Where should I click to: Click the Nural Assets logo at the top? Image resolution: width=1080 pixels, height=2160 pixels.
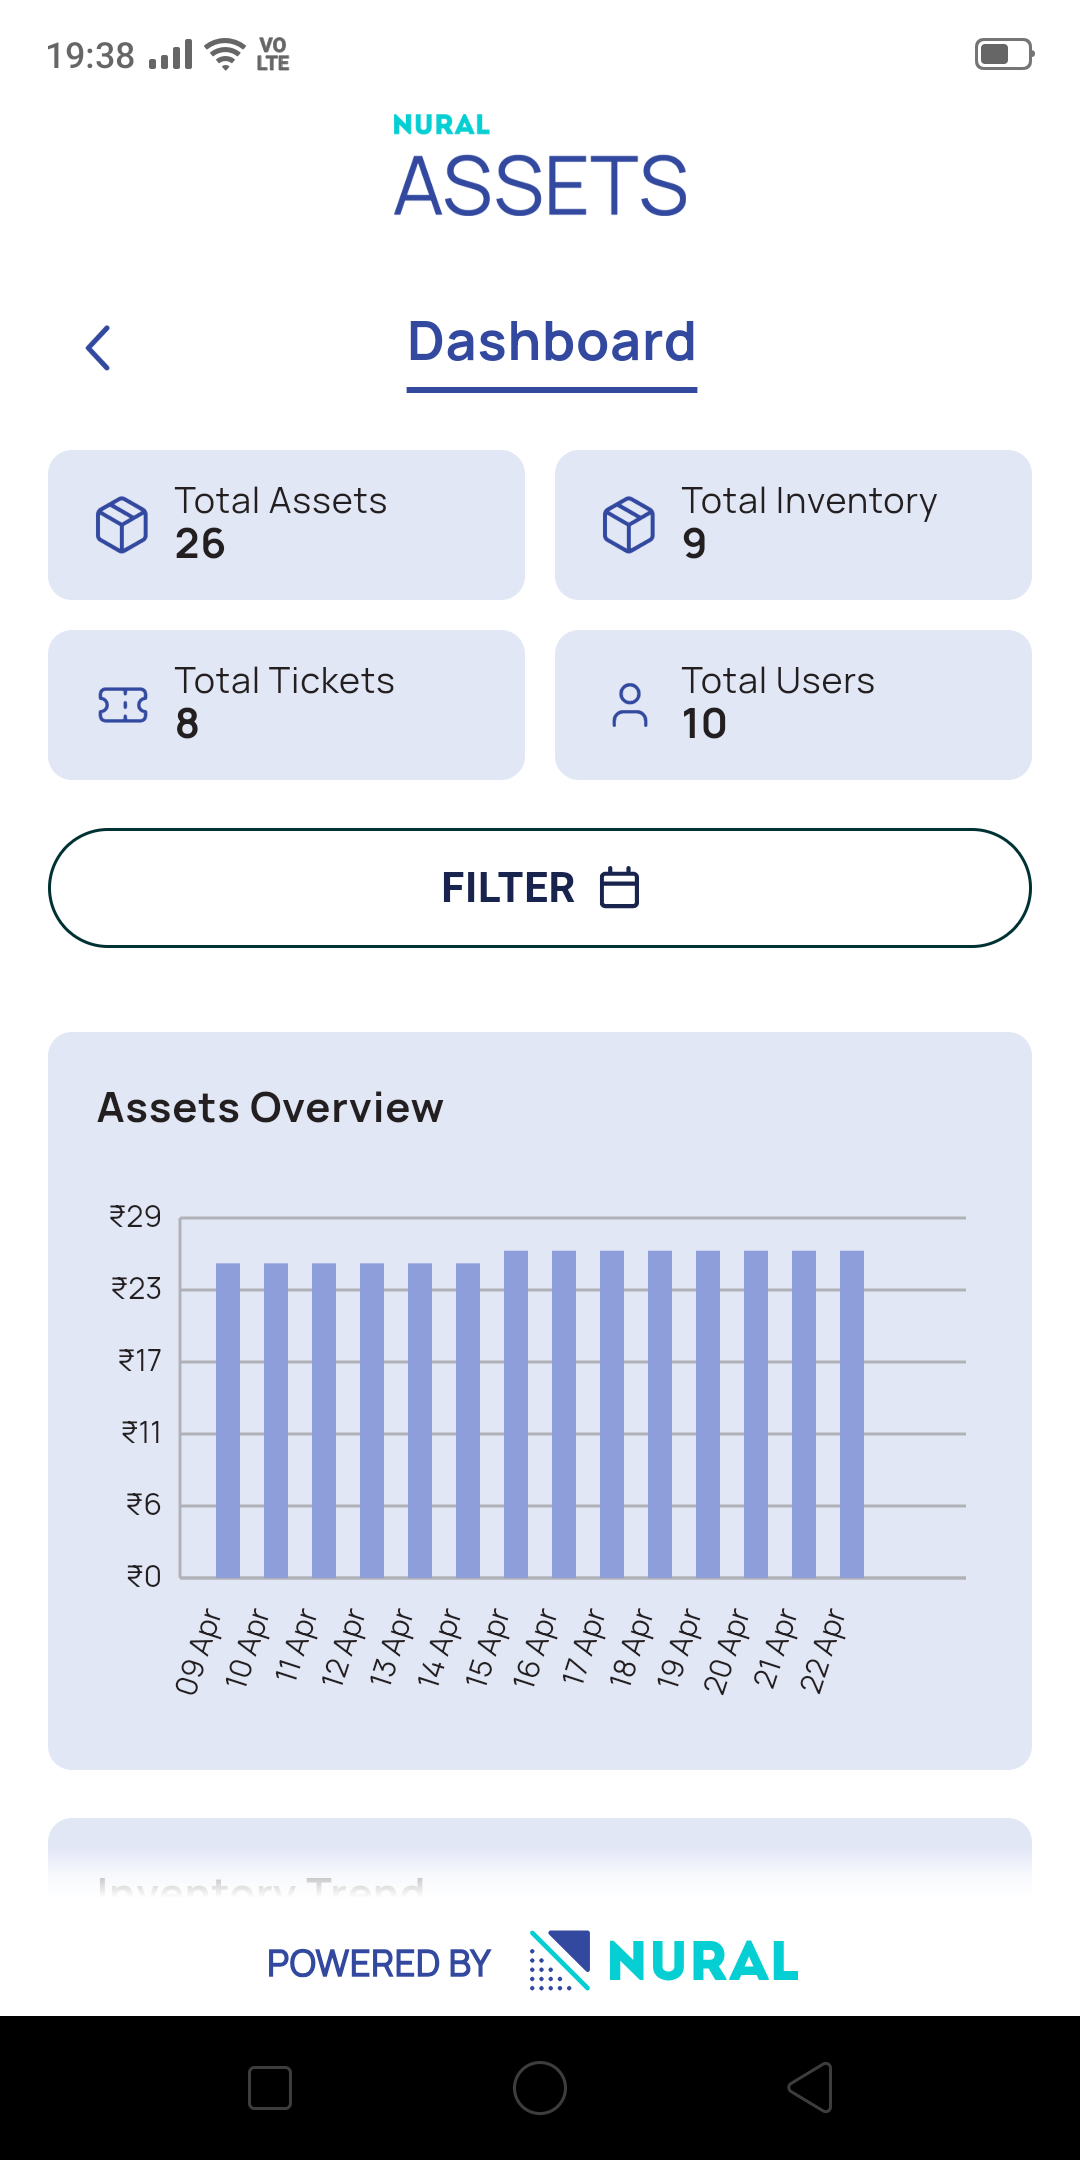540,167
